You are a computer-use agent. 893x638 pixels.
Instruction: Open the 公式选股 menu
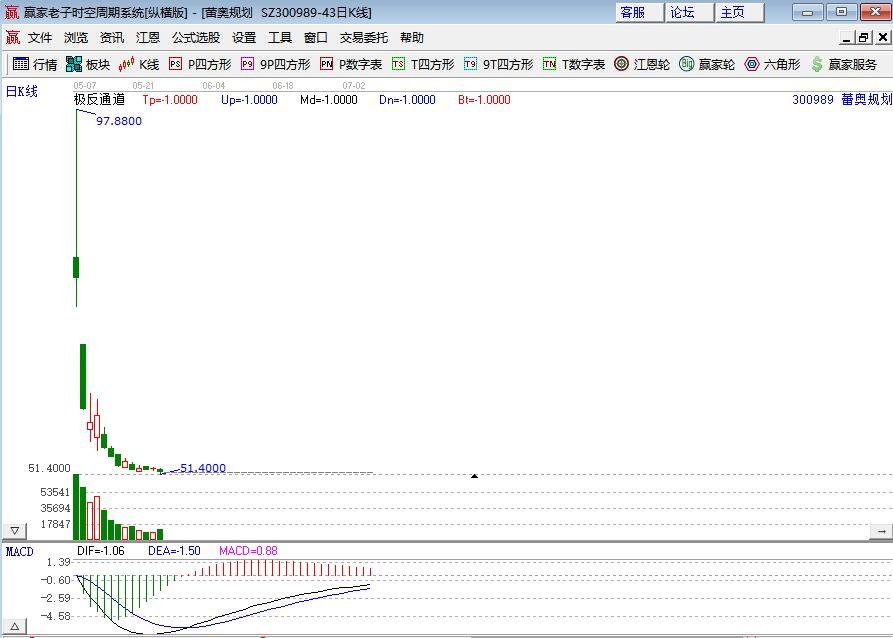pos(196,38)
